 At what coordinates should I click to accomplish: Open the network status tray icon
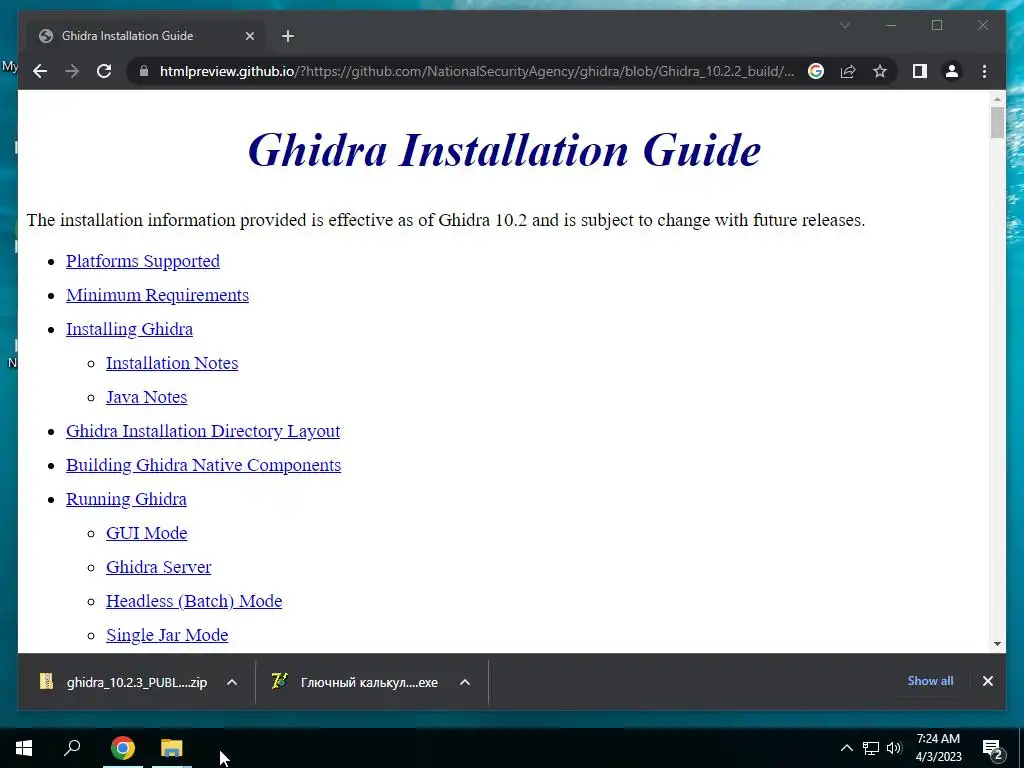[871, 748]
